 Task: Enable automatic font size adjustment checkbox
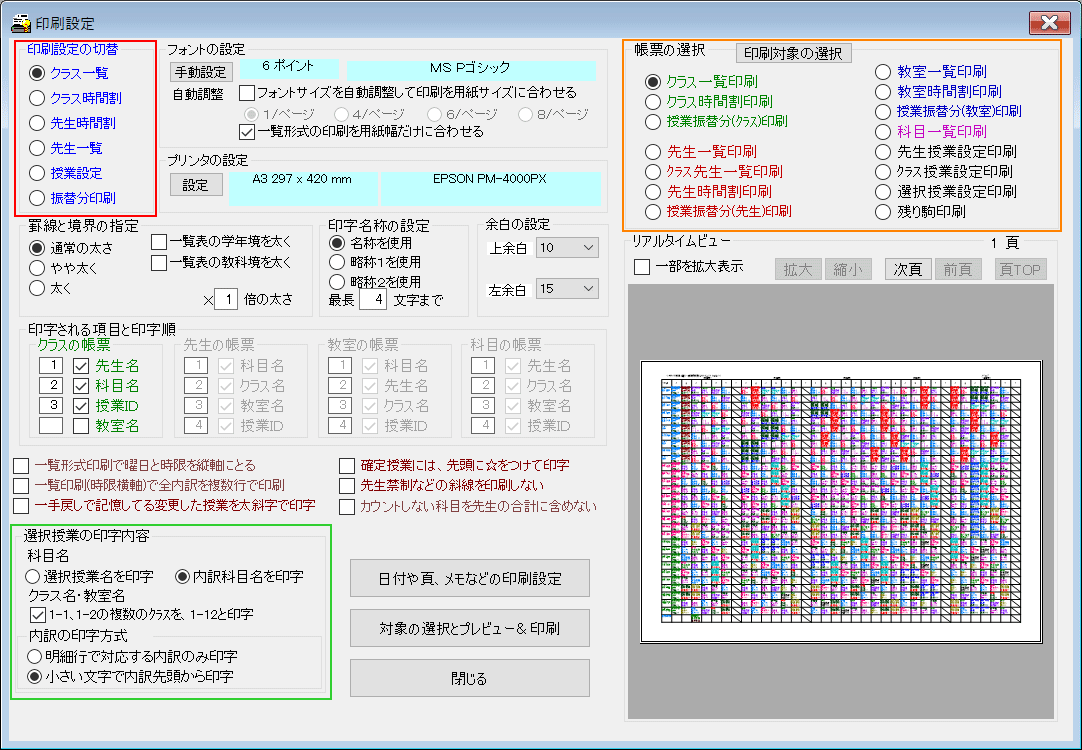[246, 92]
